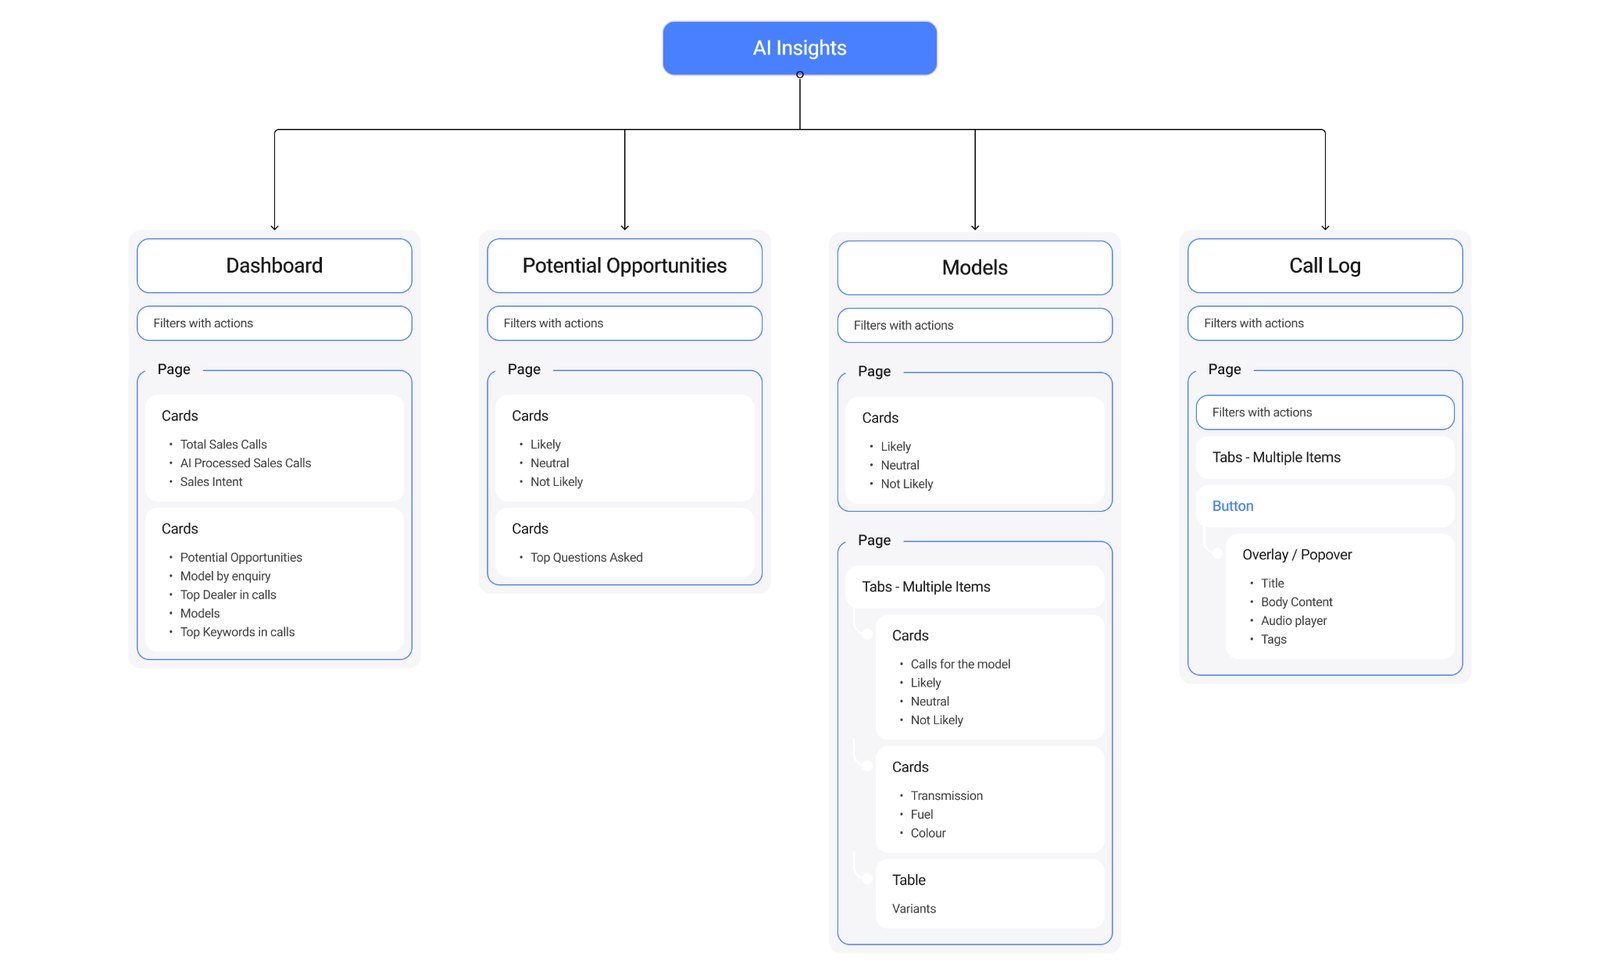Select Tabs - Multiple Items in Models
Viewport: 1600px width, 964px height.
click(926, 587)
